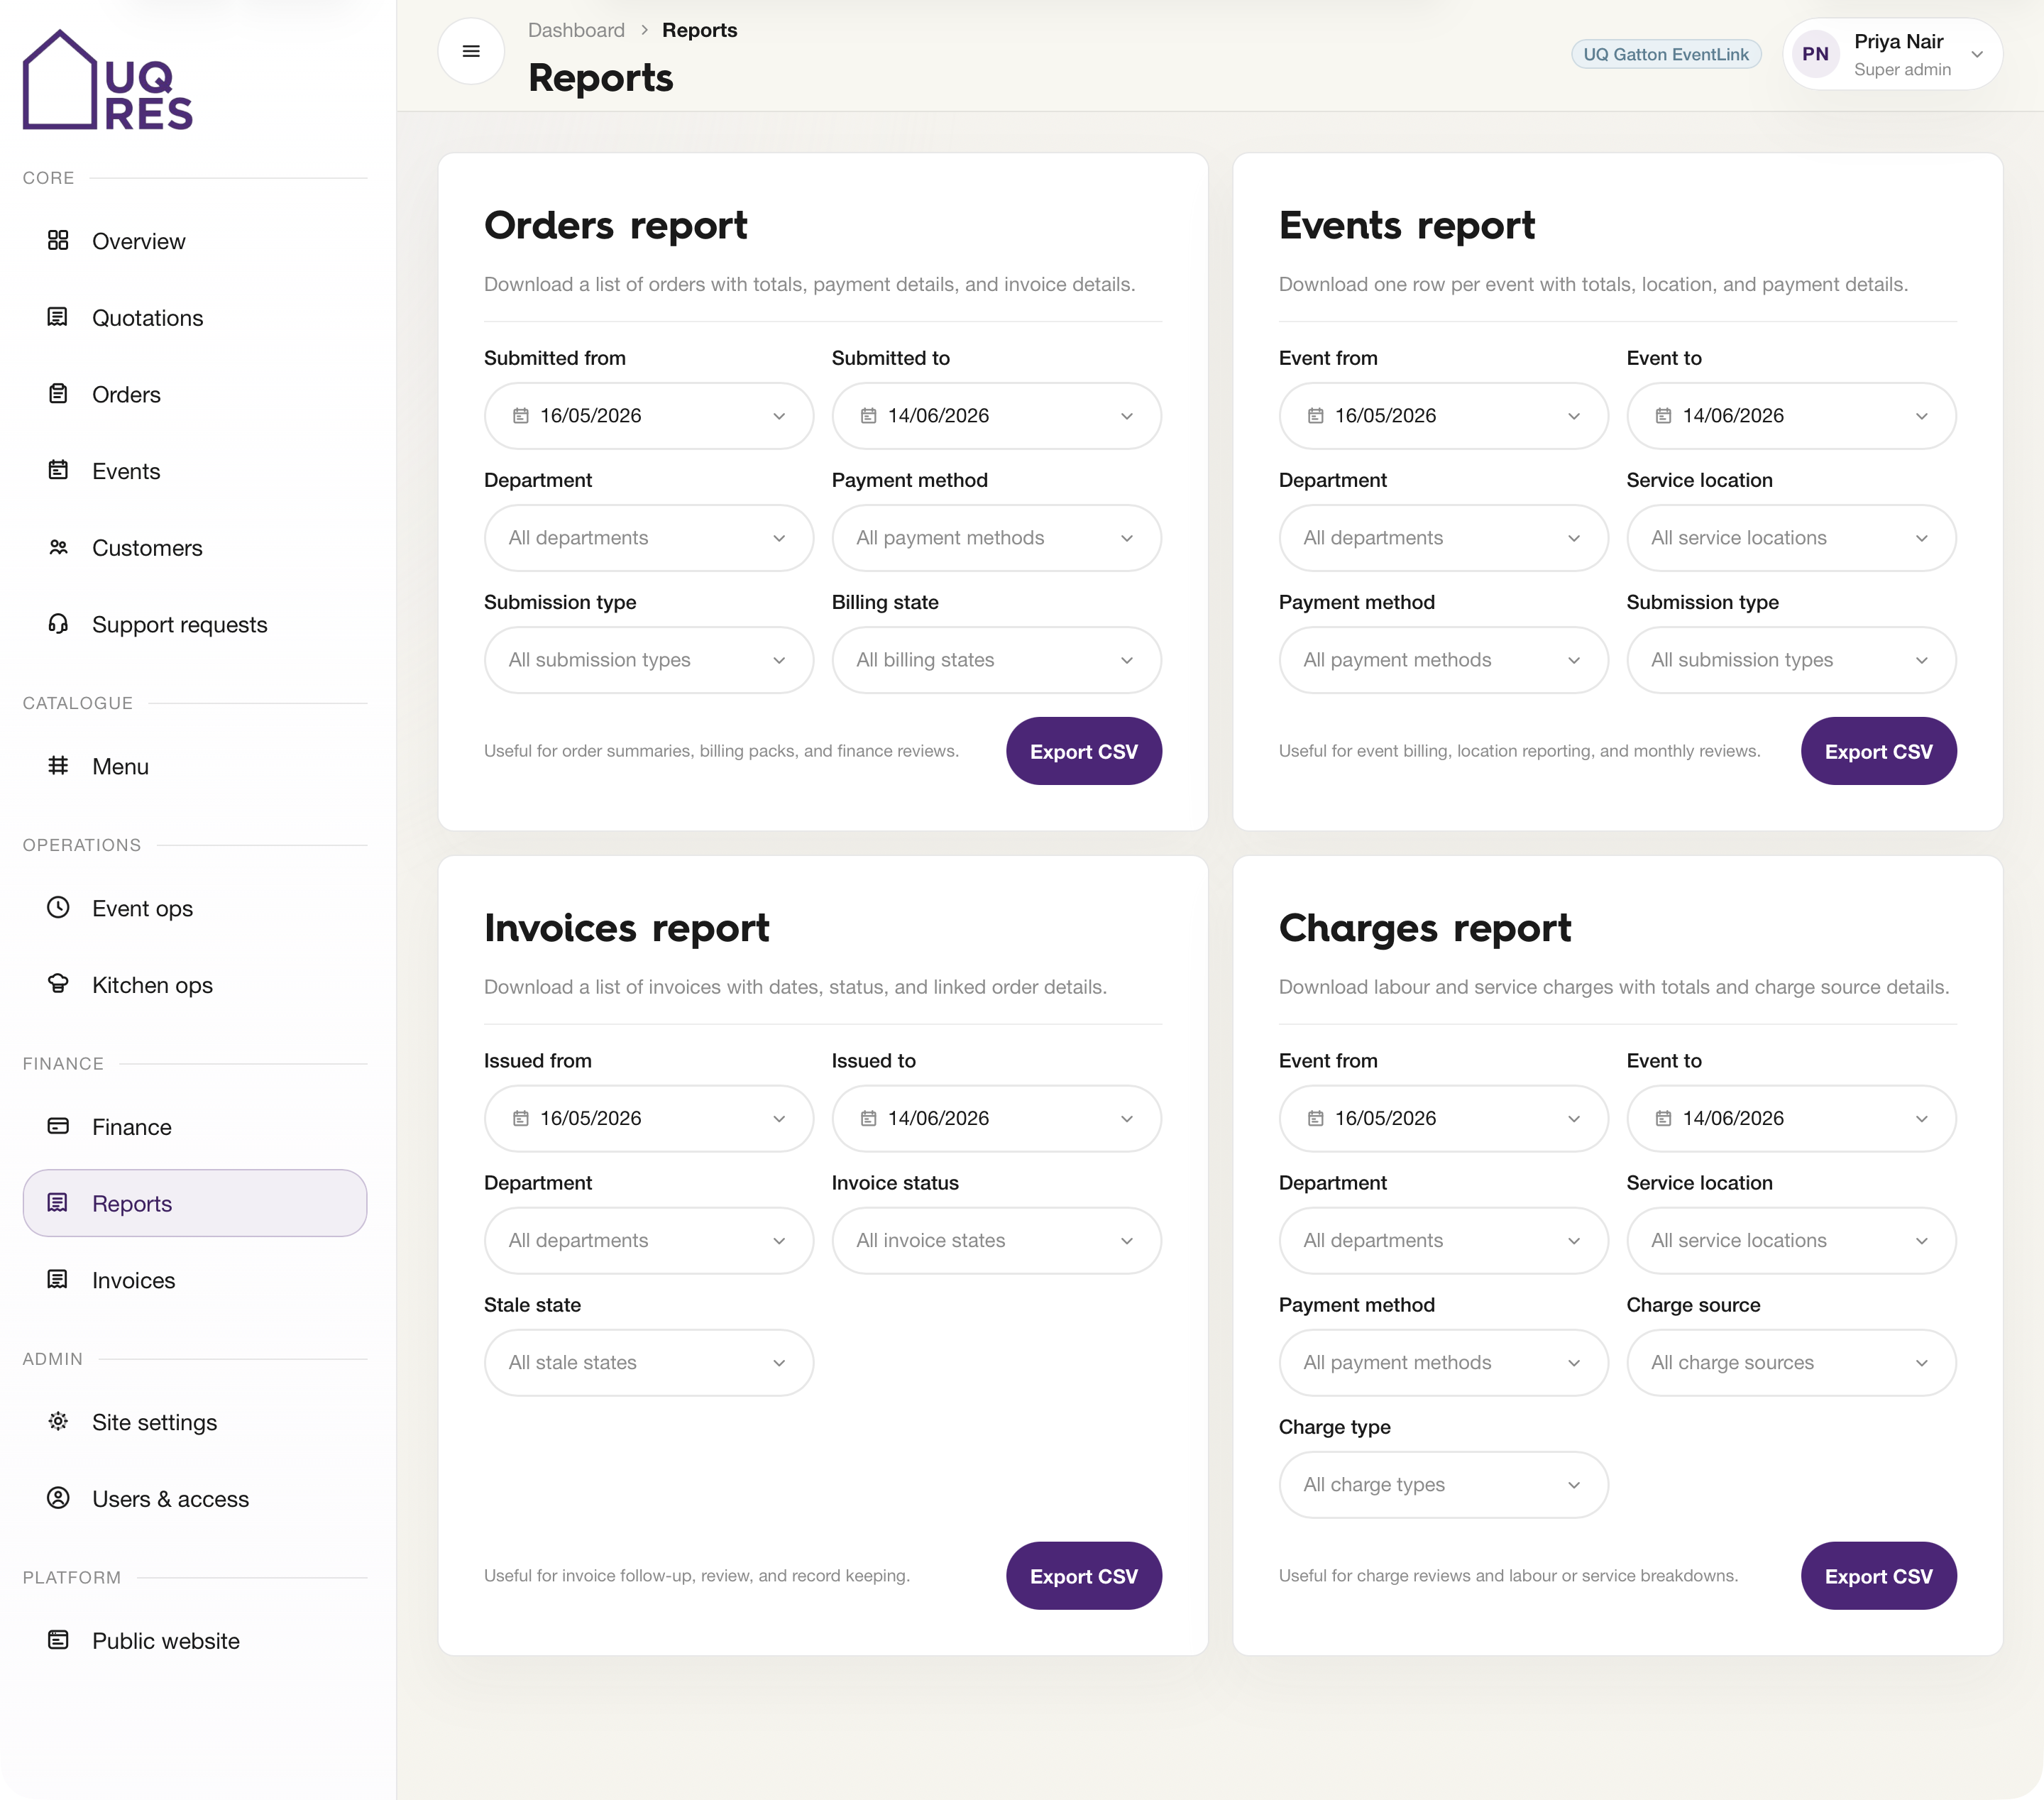
Task: Open Users & access from sidebar
Action: coord(195,1499)
